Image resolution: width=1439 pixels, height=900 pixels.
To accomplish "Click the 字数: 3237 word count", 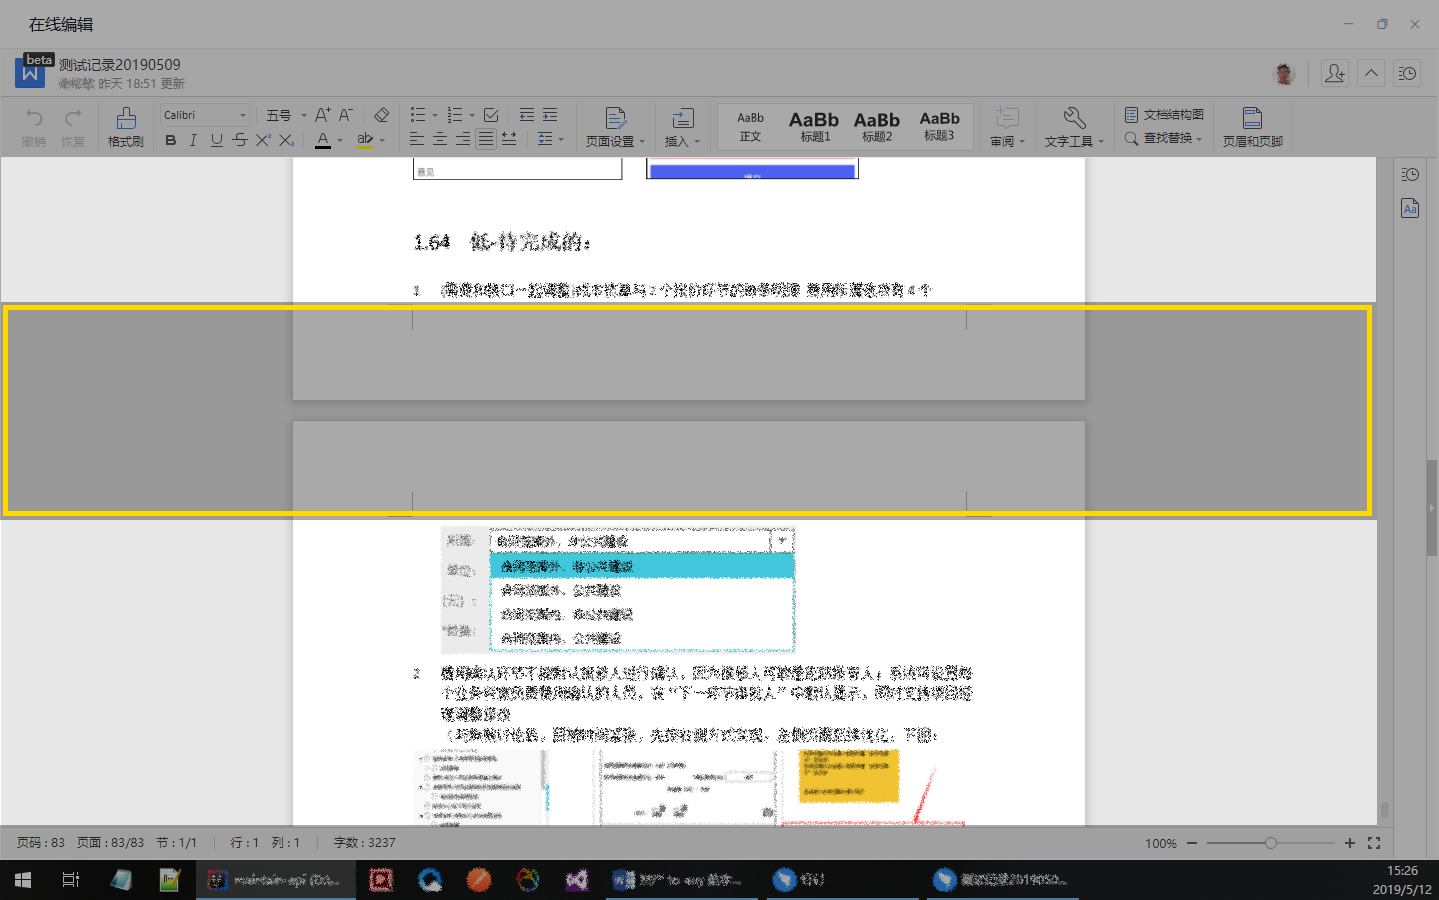I will (x=364, y=843).
